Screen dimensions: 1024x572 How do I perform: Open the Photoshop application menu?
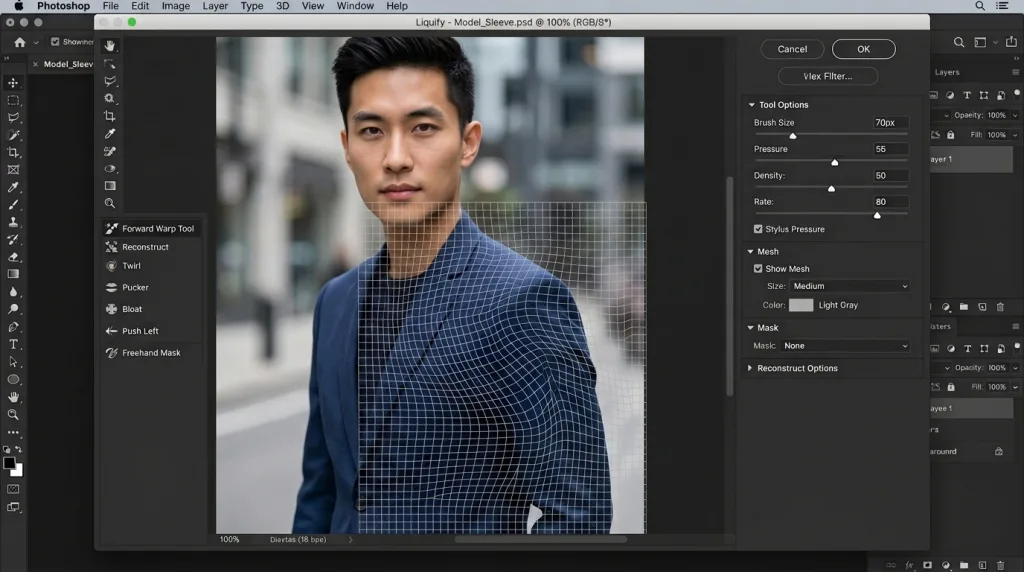click(63, 6)
